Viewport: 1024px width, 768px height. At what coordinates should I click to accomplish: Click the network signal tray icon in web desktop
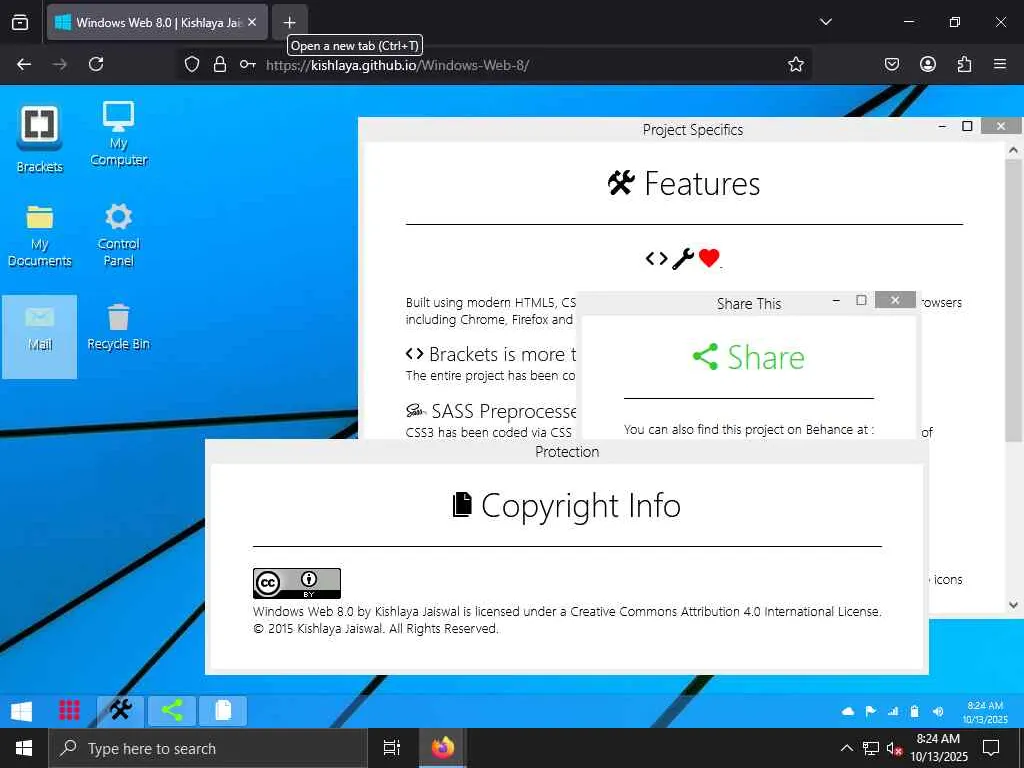893,711
